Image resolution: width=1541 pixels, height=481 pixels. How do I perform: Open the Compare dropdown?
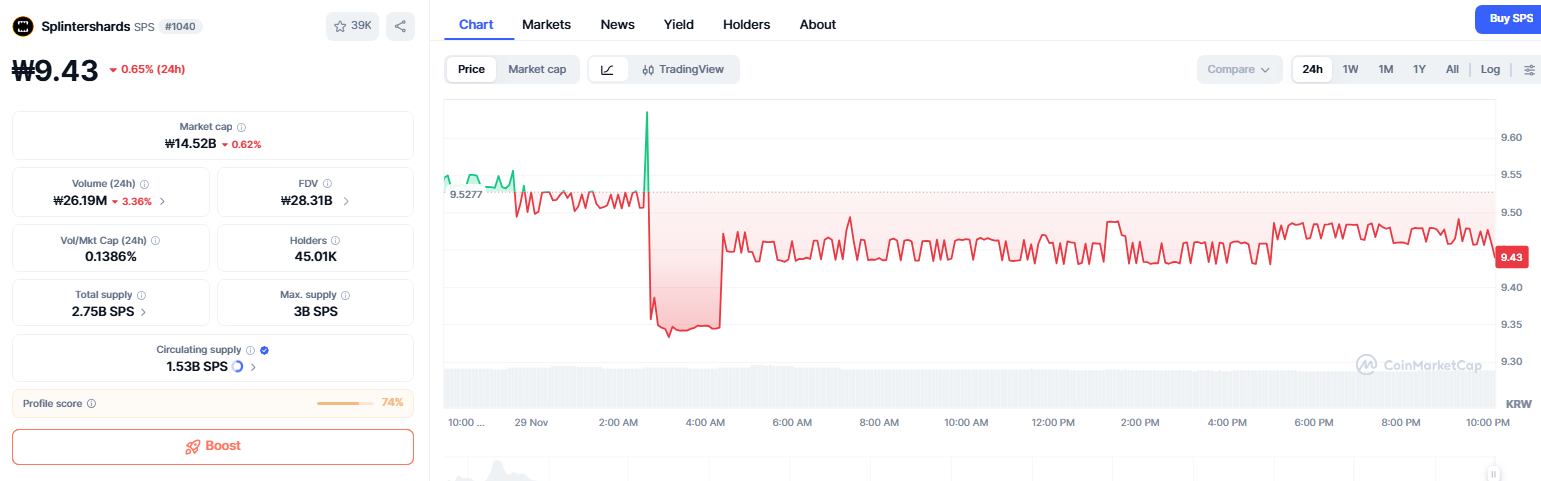click(1239, 69)
